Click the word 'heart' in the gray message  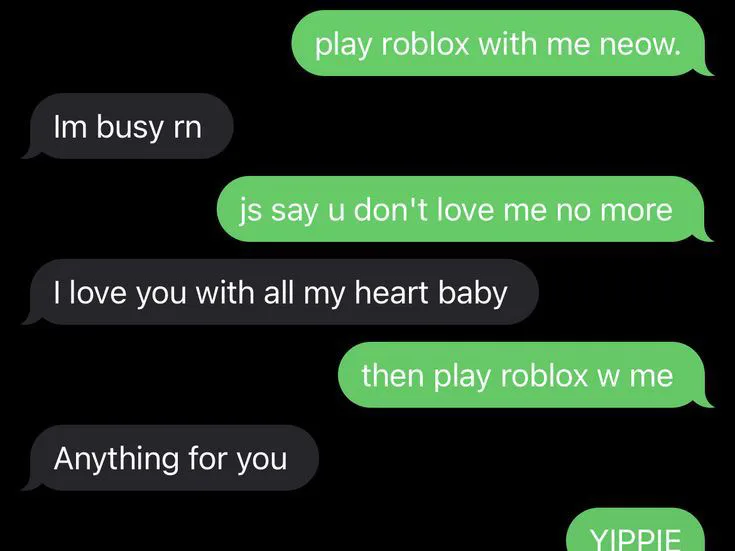point(391,293)
